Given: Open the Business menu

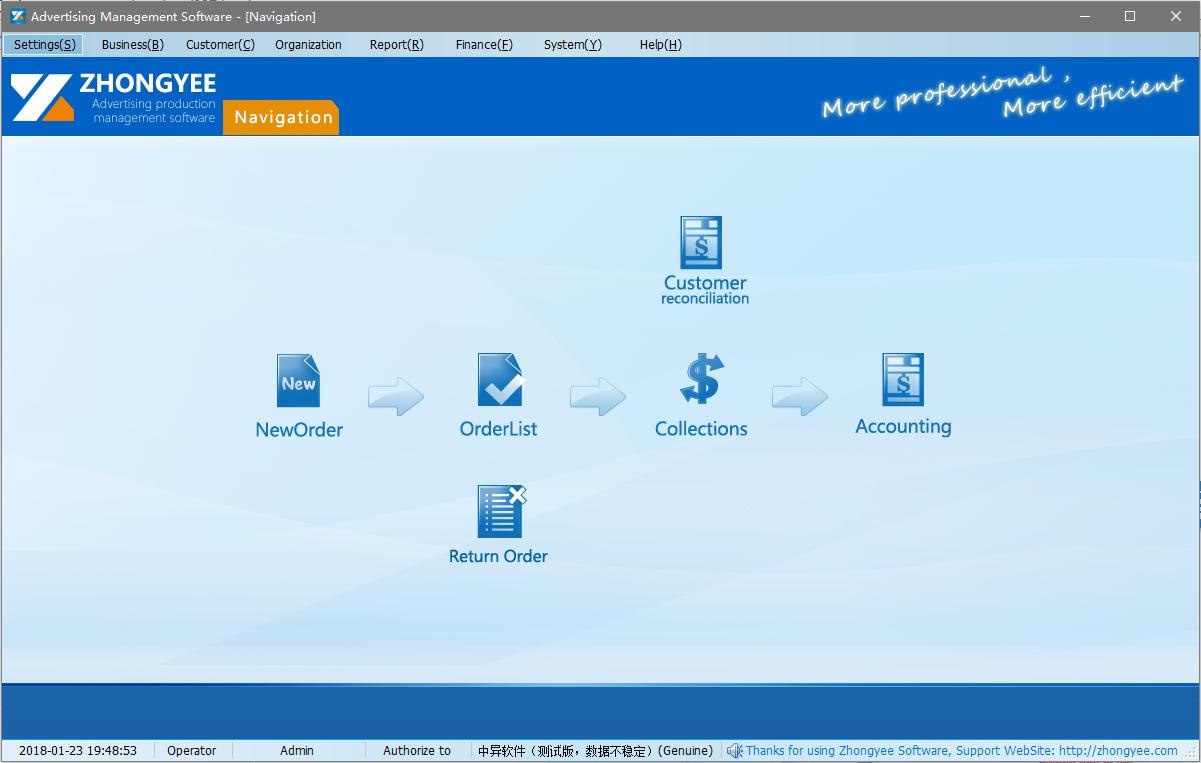Looking at the screenshot, I should tap(131, 44).
